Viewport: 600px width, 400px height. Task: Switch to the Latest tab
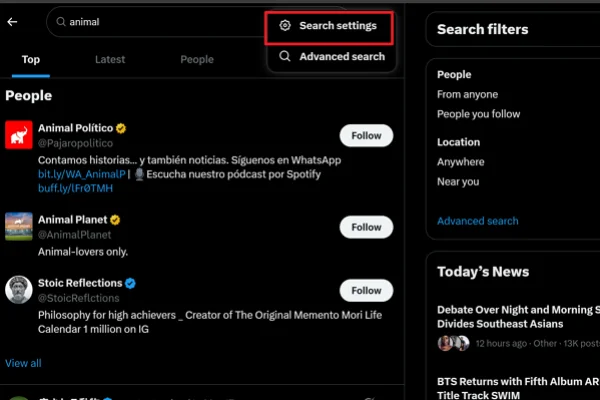[110, 60]
